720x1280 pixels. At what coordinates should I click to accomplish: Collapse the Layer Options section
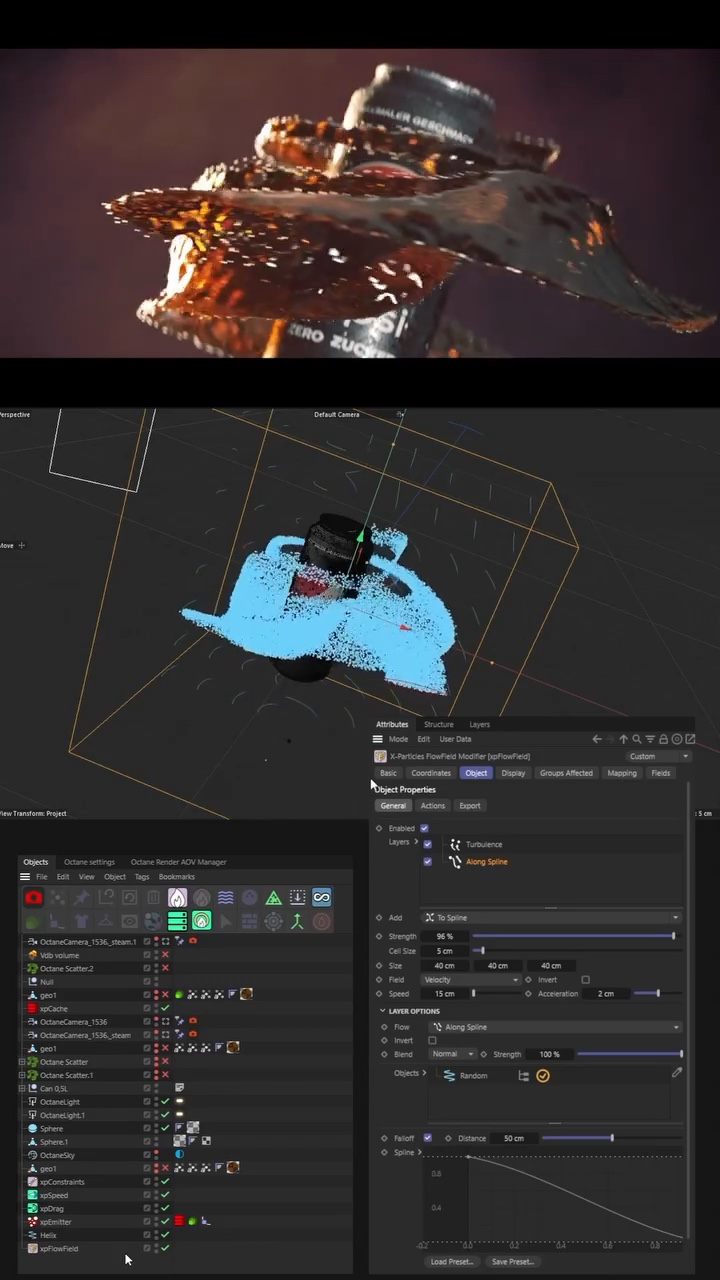pyautogui.click(x=382, y=1011)
